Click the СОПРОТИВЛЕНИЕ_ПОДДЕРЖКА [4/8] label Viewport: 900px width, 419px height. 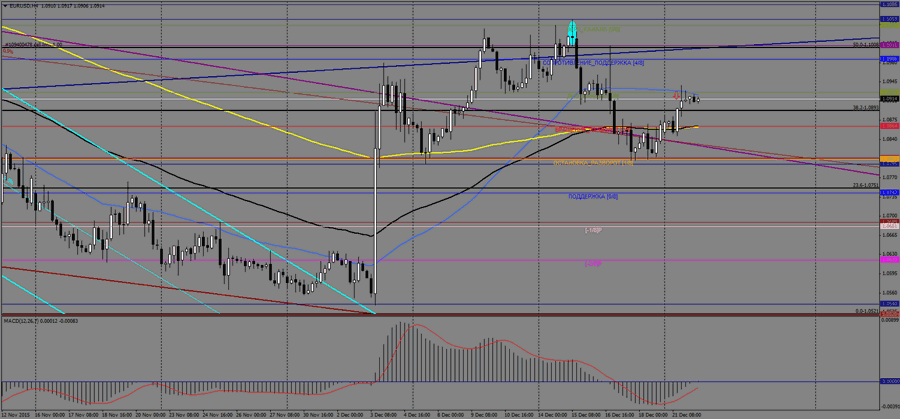593,63
